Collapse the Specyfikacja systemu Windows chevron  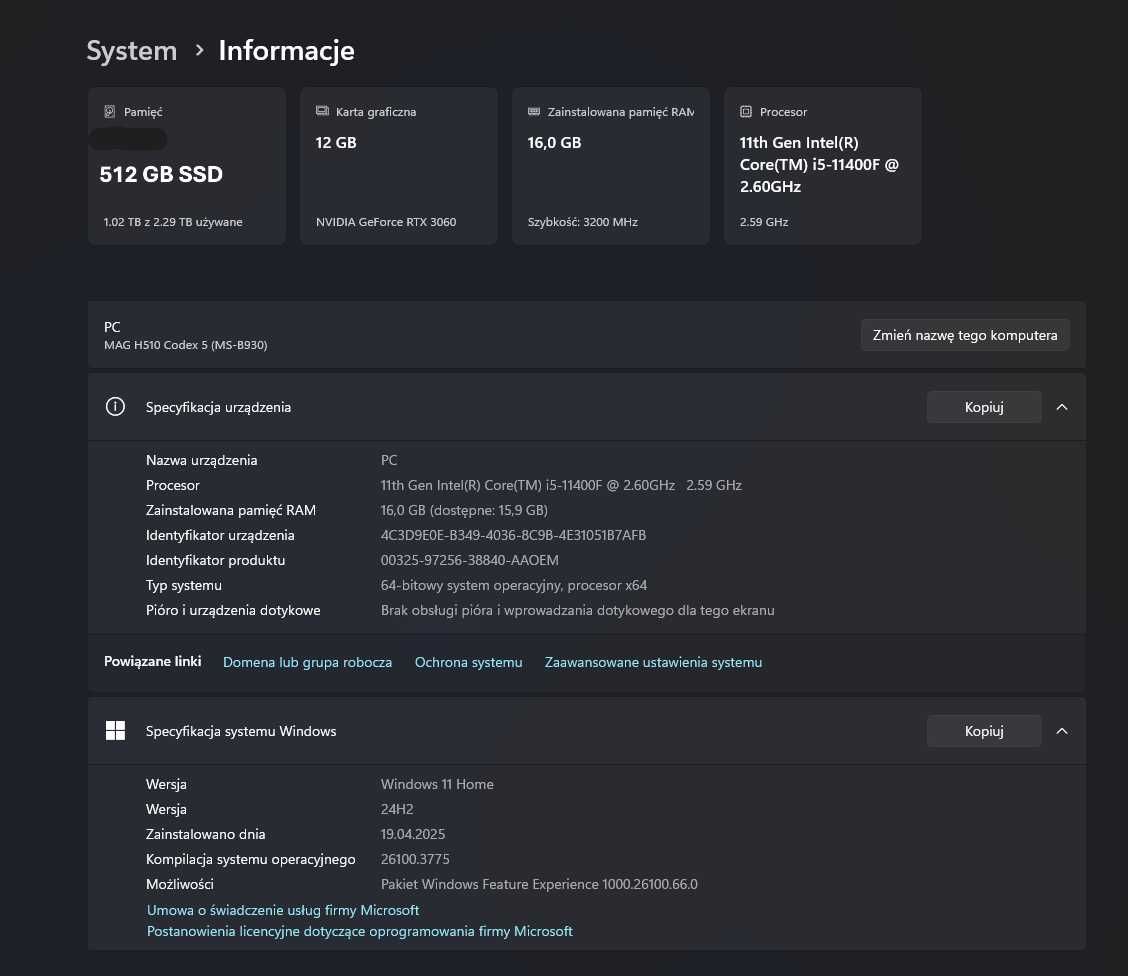click(x=1062, y=731)
